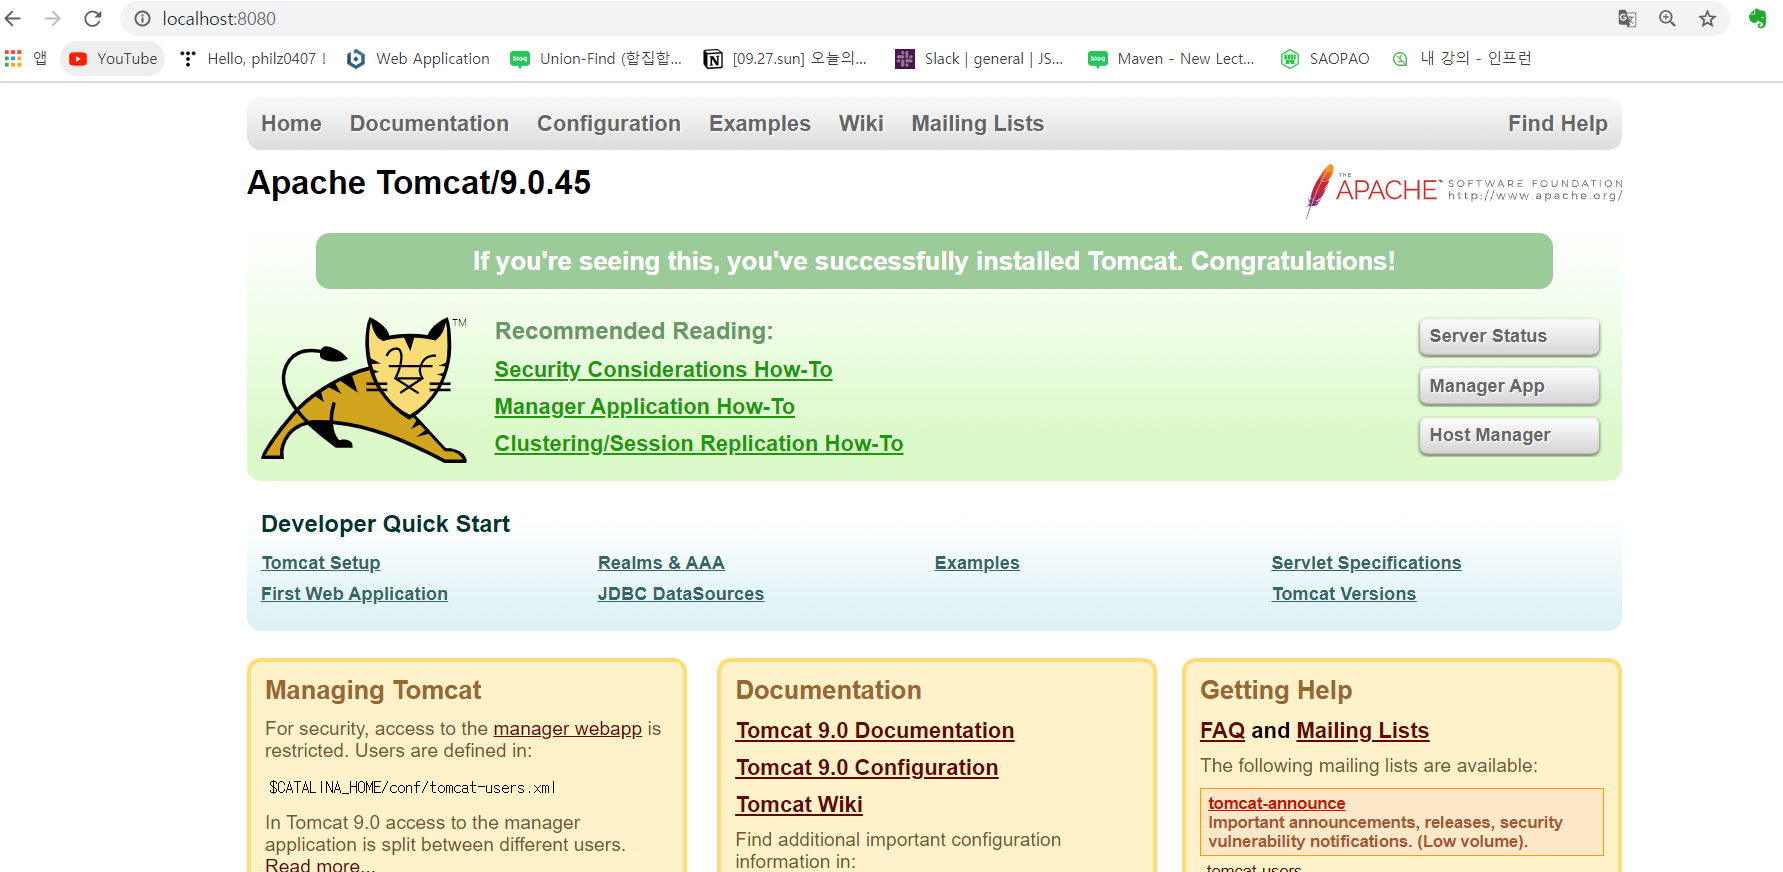
Task: Open the Tomcat Wiki link
Action: pos(799,805)
